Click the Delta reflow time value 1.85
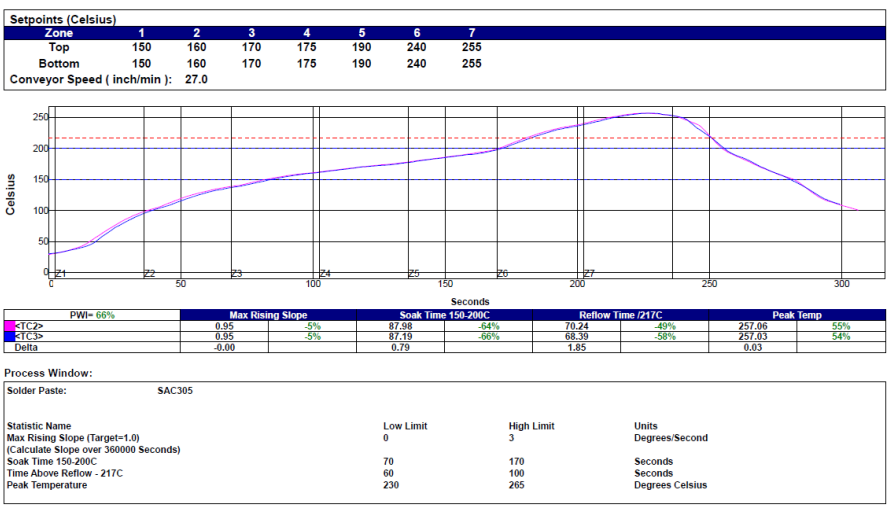The image size is (889, 507). pos(577,347)
